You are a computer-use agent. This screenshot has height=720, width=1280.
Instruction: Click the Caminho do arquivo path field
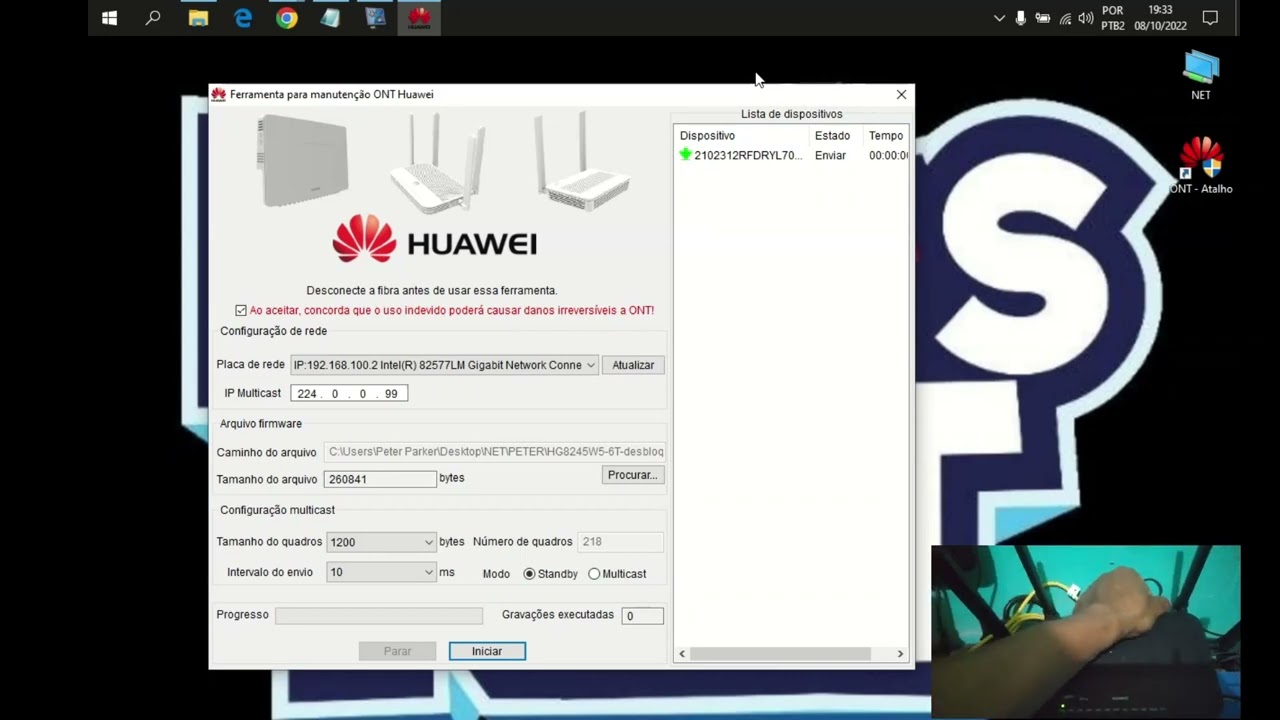click(494, 452)
